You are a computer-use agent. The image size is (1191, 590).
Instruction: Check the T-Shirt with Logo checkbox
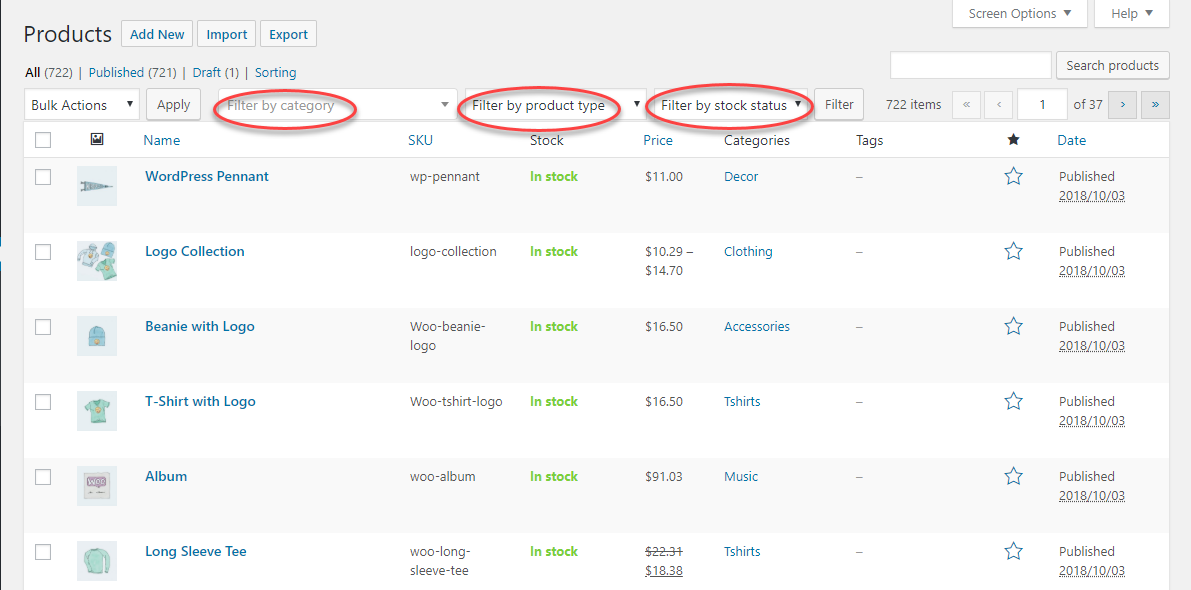point(43,402)
